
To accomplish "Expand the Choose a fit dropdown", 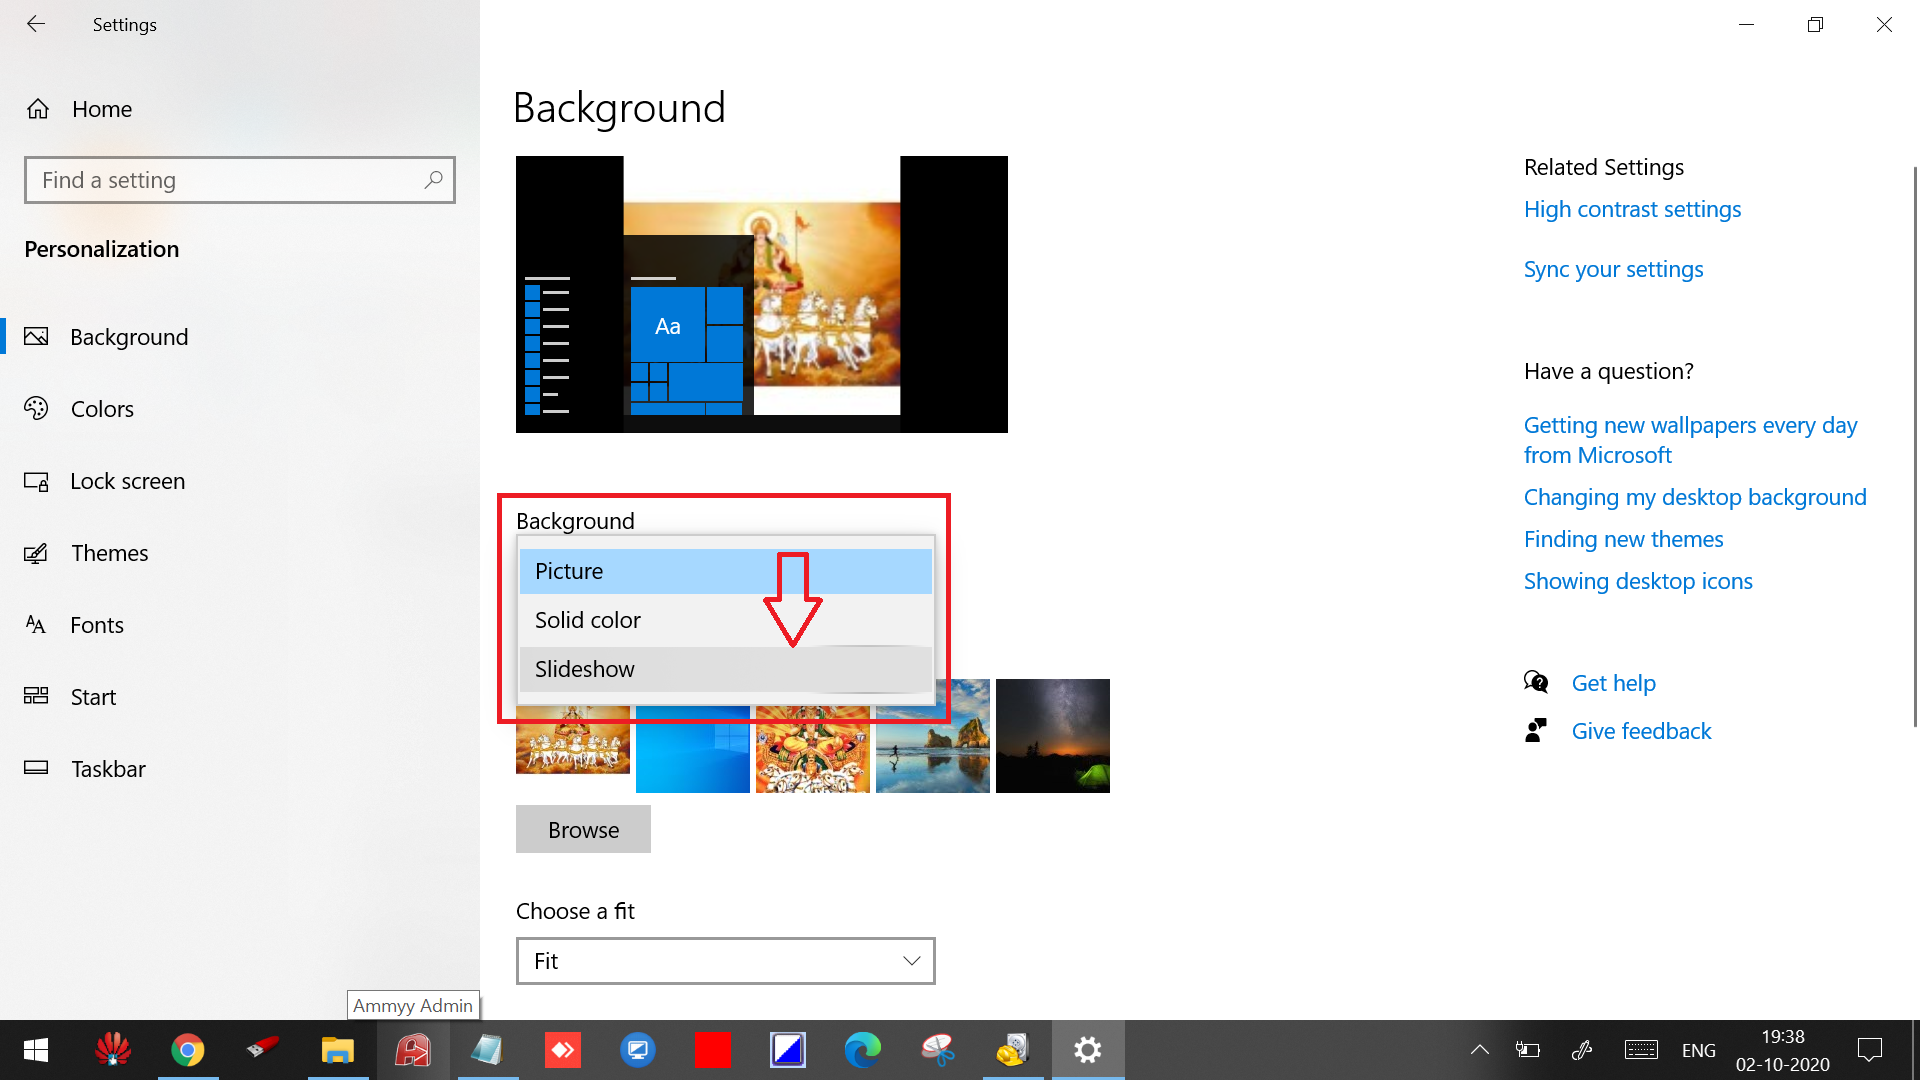I will click(725, 961).
